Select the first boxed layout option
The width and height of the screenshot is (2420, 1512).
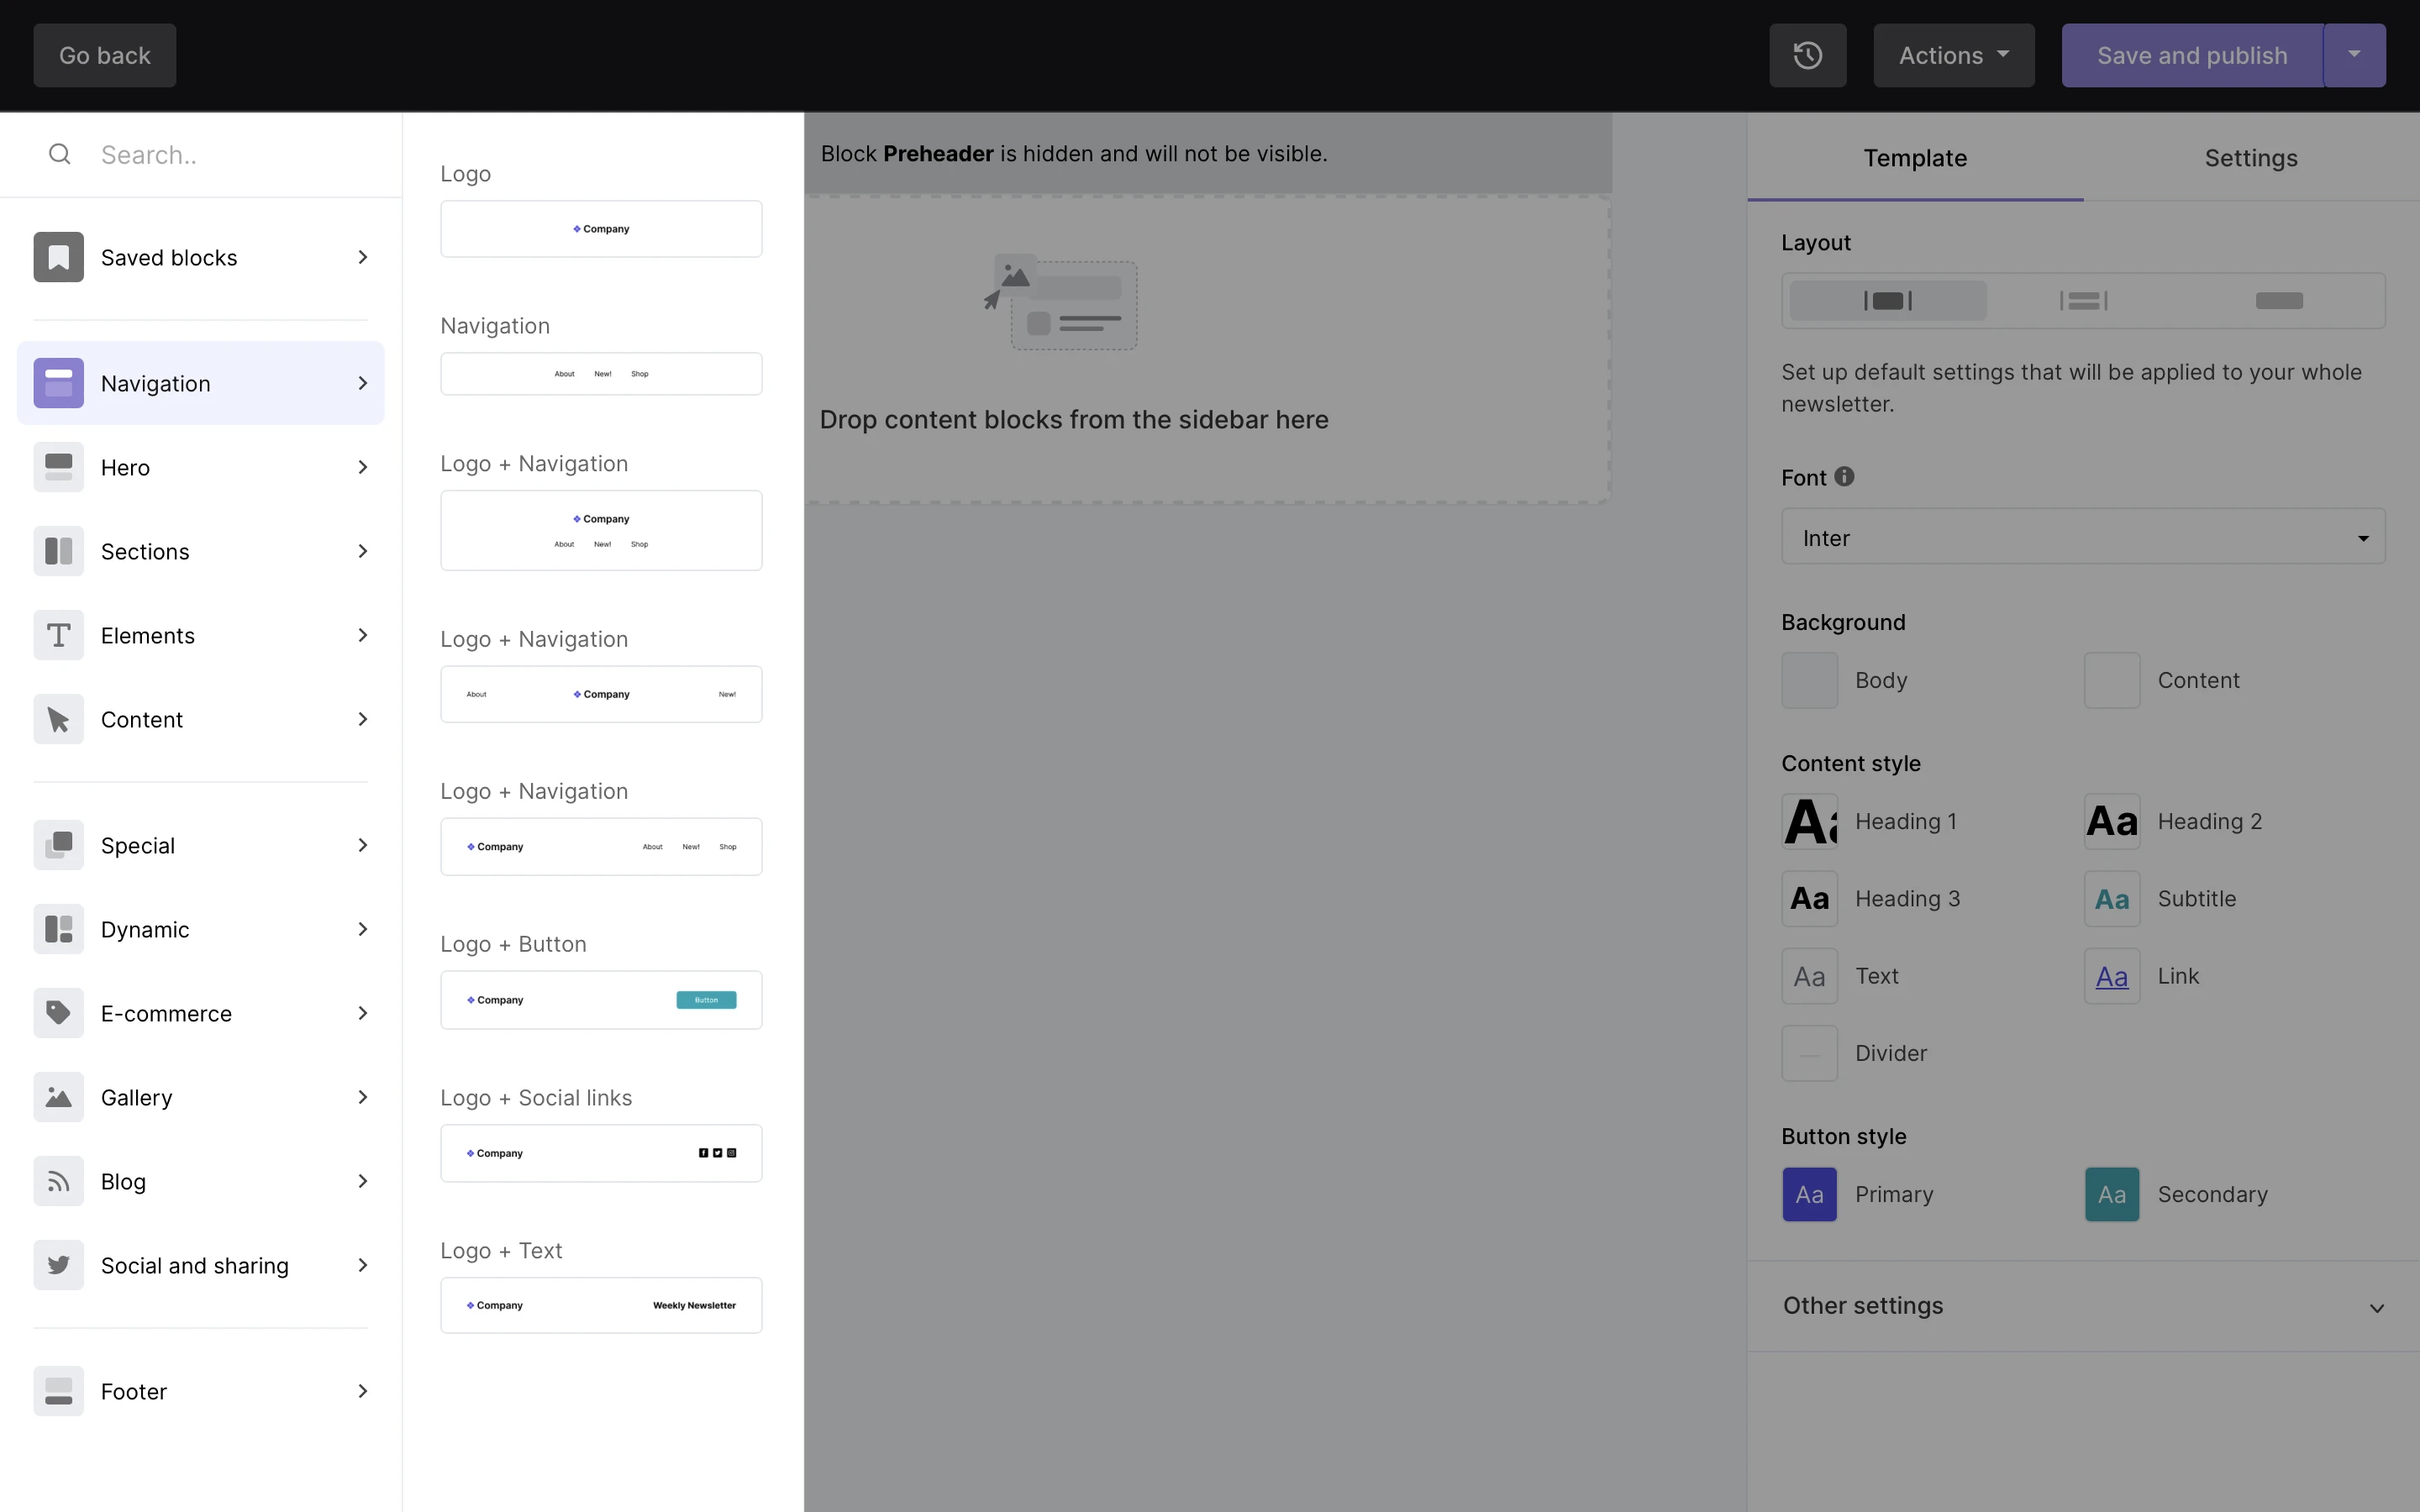[1887, 301]
